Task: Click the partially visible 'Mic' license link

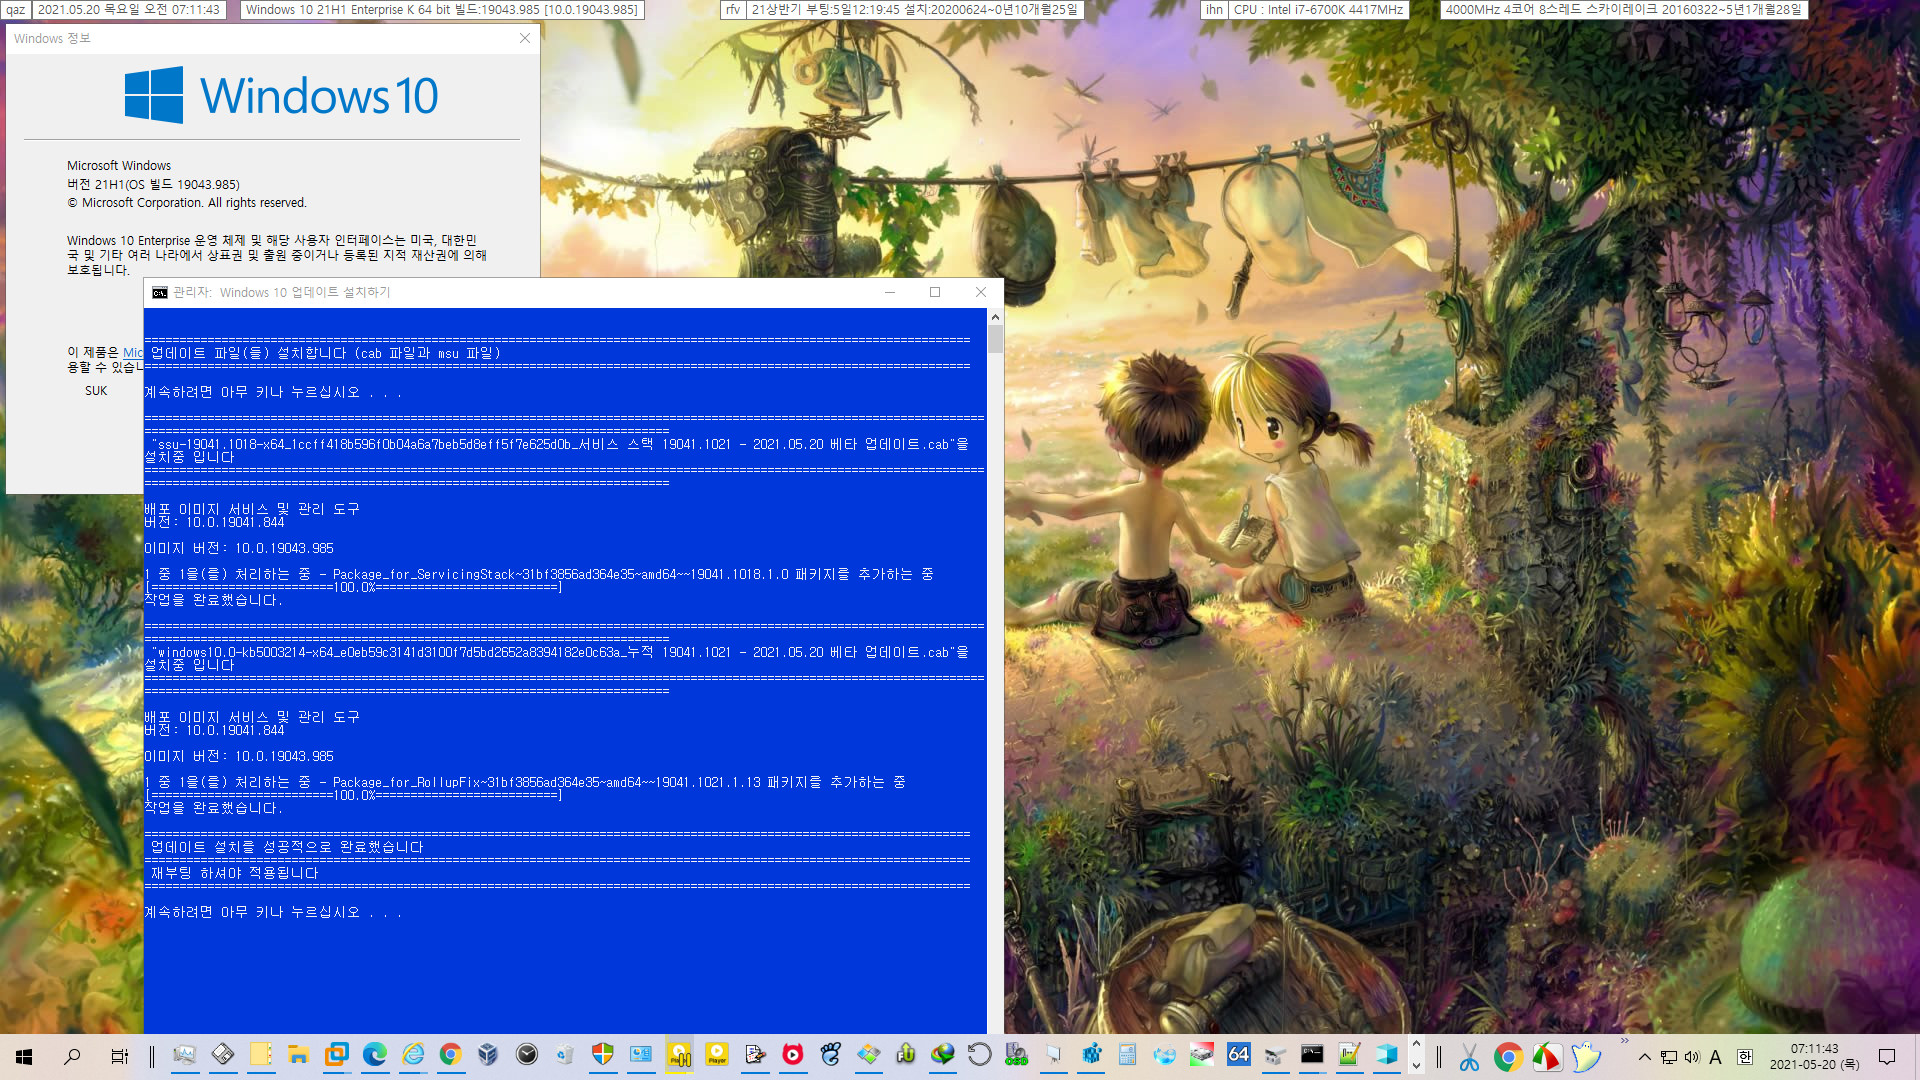Action: (133, 352)
